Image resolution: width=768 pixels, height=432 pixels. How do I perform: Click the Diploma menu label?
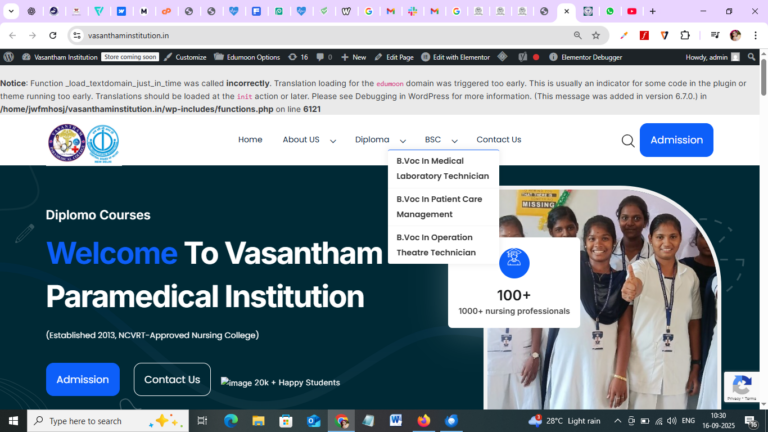click(372, 140)
